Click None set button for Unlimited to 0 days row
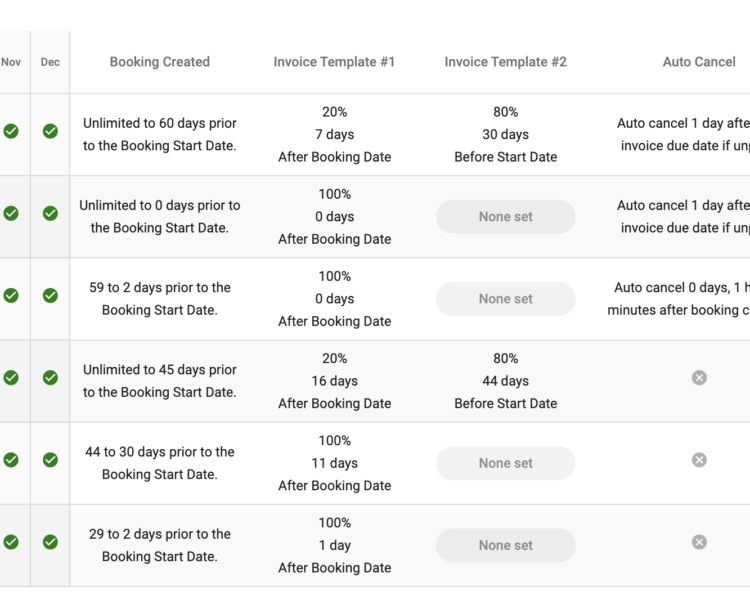Image resolution: width=750 pixels, height=600 pixels. point(506,217)
